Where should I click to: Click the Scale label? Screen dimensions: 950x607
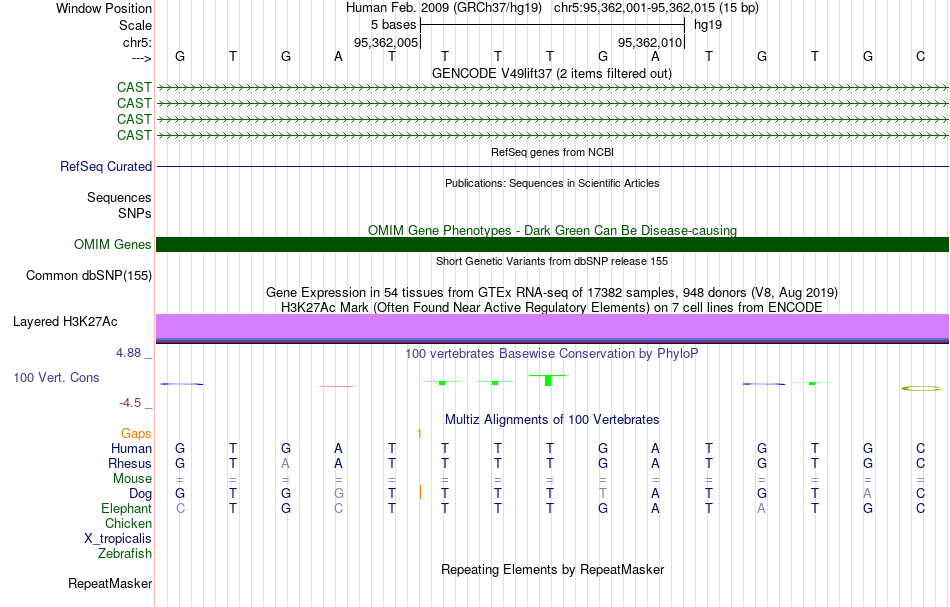point(135,25)
